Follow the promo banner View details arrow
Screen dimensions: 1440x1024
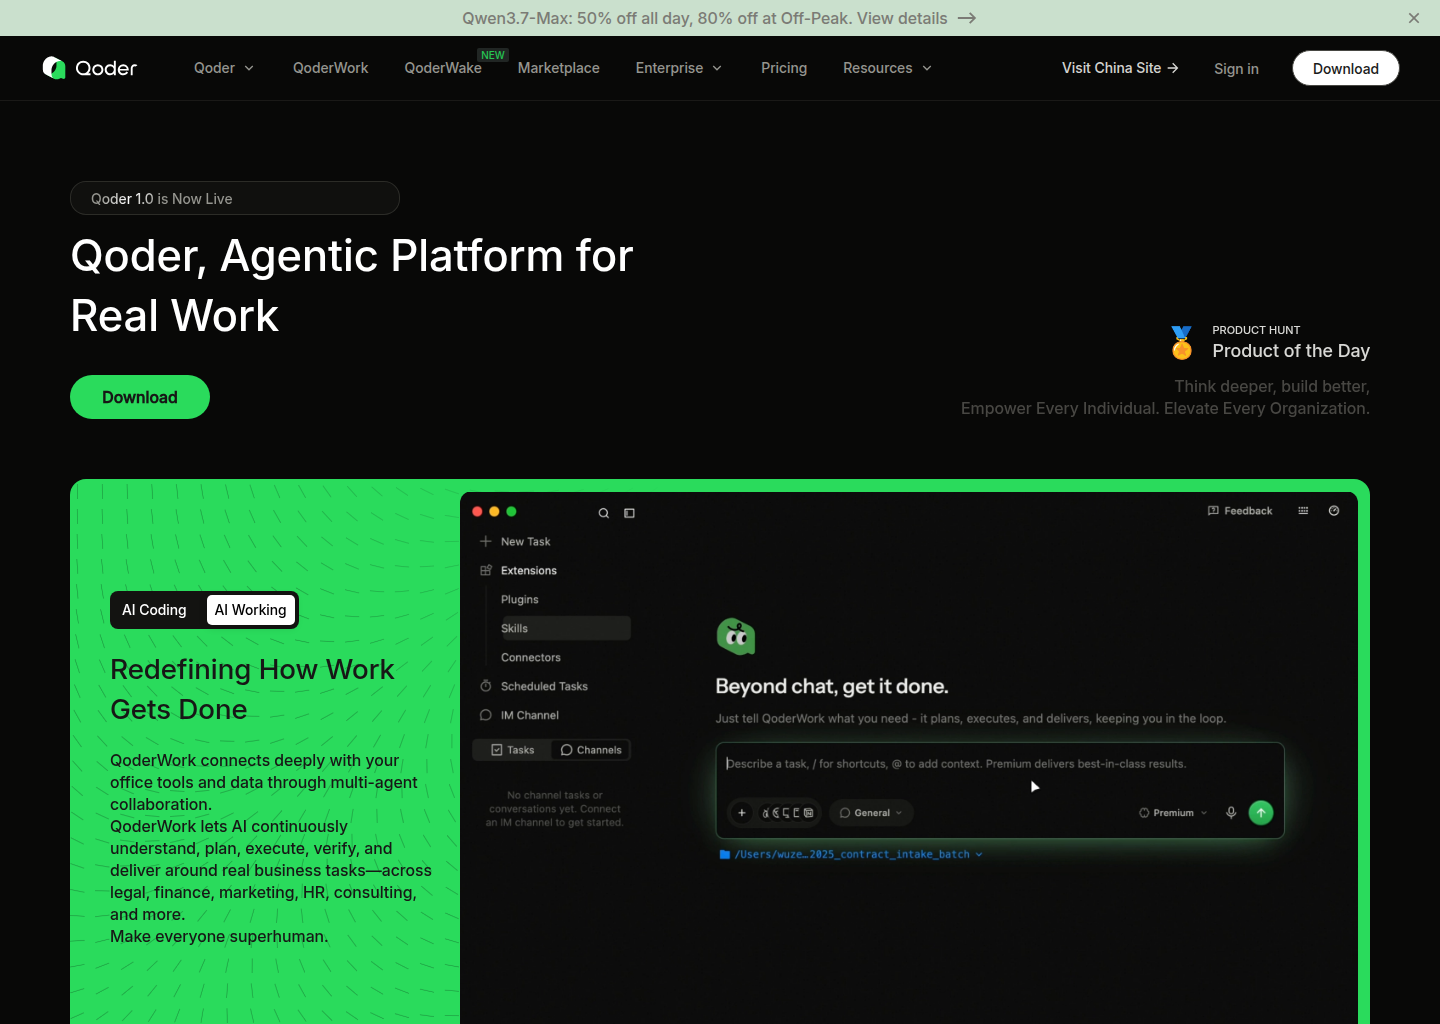coord(966,18)
